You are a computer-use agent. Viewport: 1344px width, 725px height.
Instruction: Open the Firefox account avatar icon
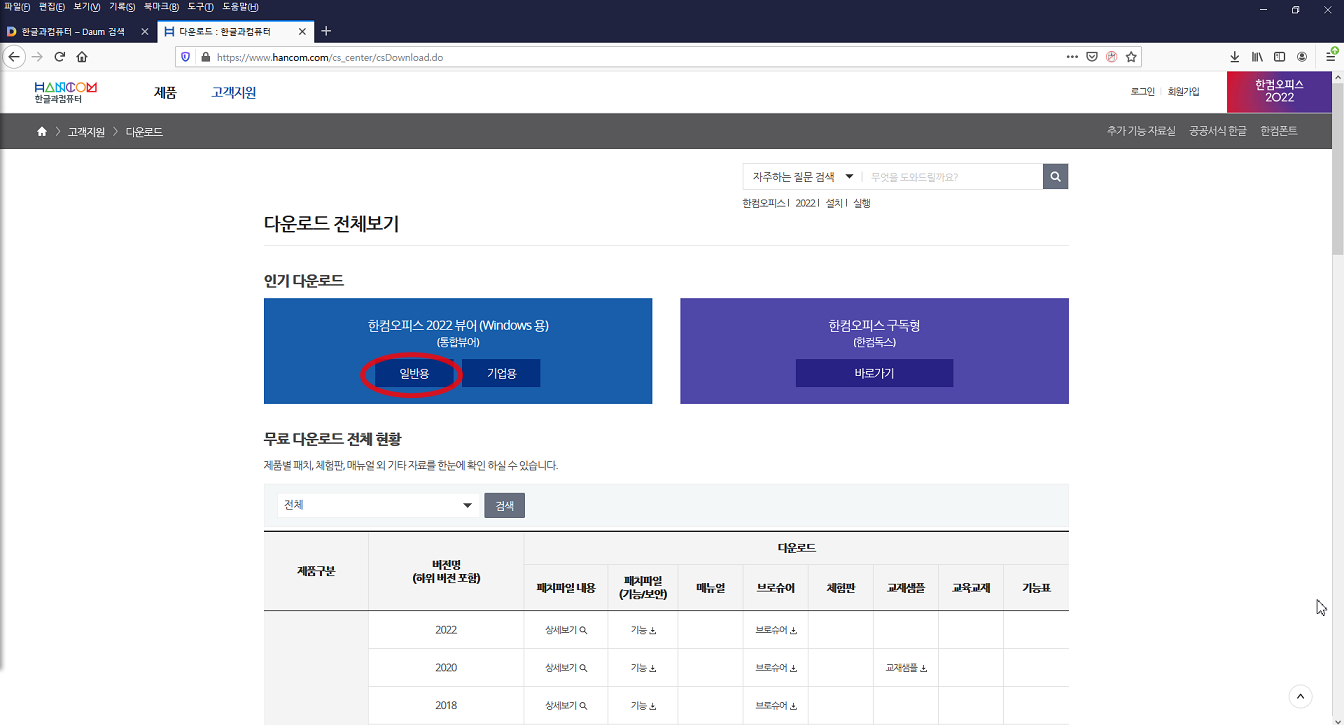coord(1302,57)
